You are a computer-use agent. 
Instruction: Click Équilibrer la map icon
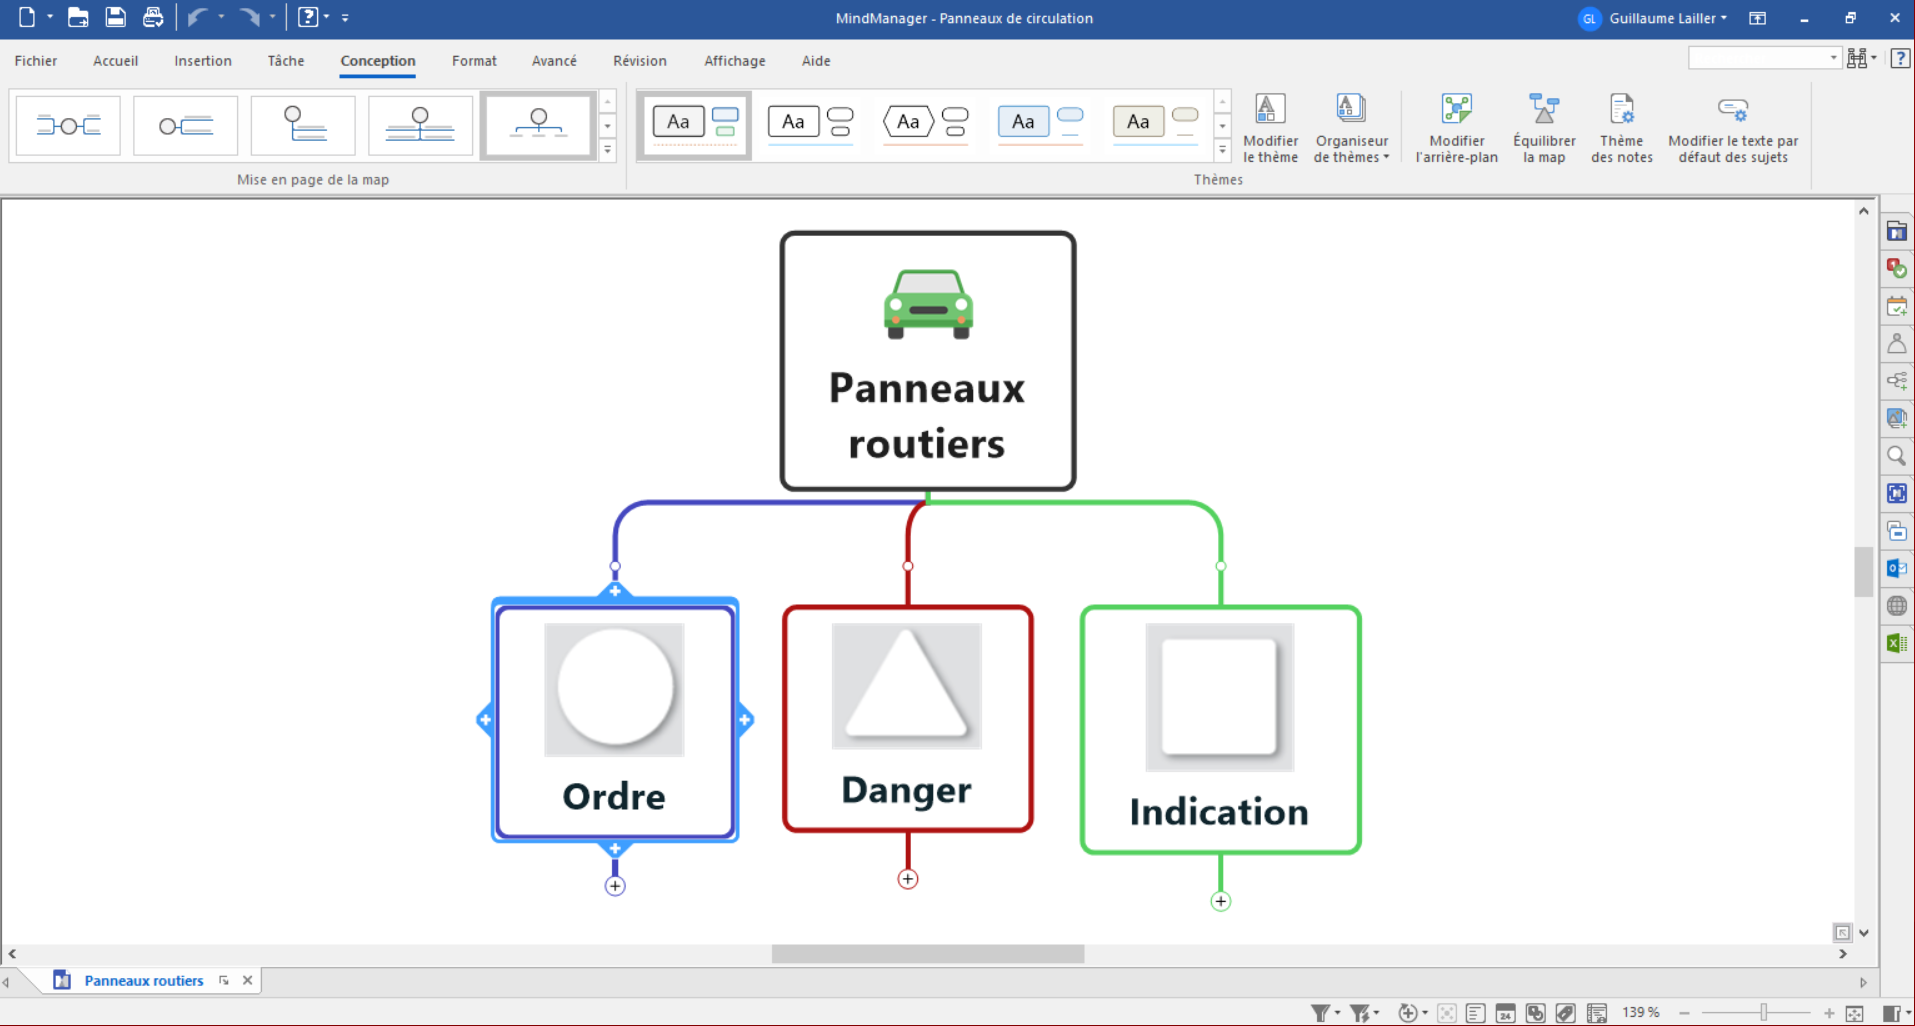tap(1544, 110)
